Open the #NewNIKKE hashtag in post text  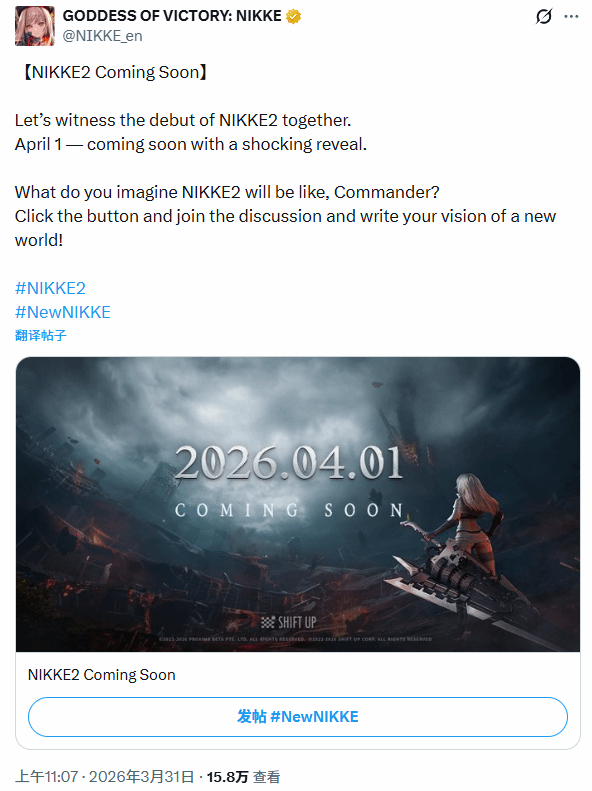63,312
